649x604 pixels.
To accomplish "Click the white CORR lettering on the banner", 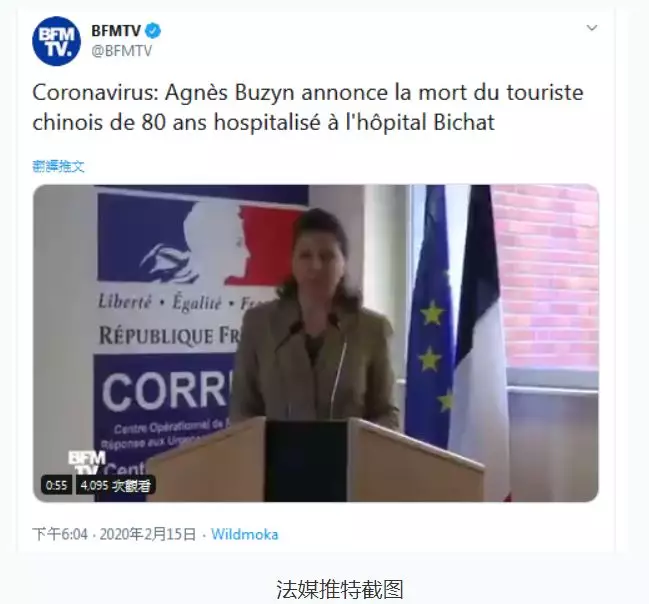I will (166, 391).
